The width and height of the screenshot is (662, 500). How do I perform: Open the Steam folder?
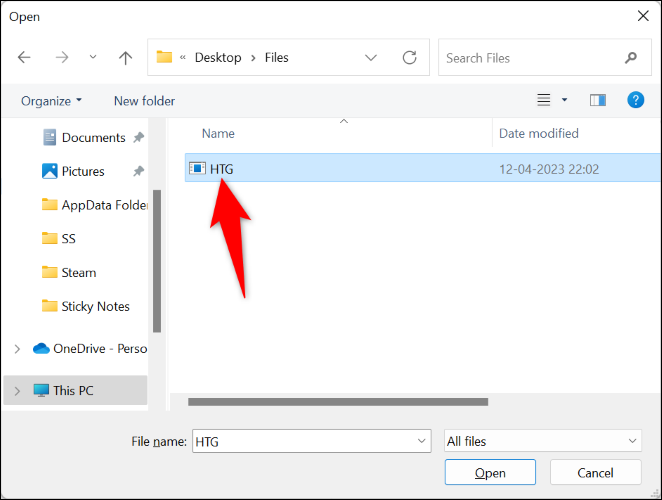(x=79, y=273)
